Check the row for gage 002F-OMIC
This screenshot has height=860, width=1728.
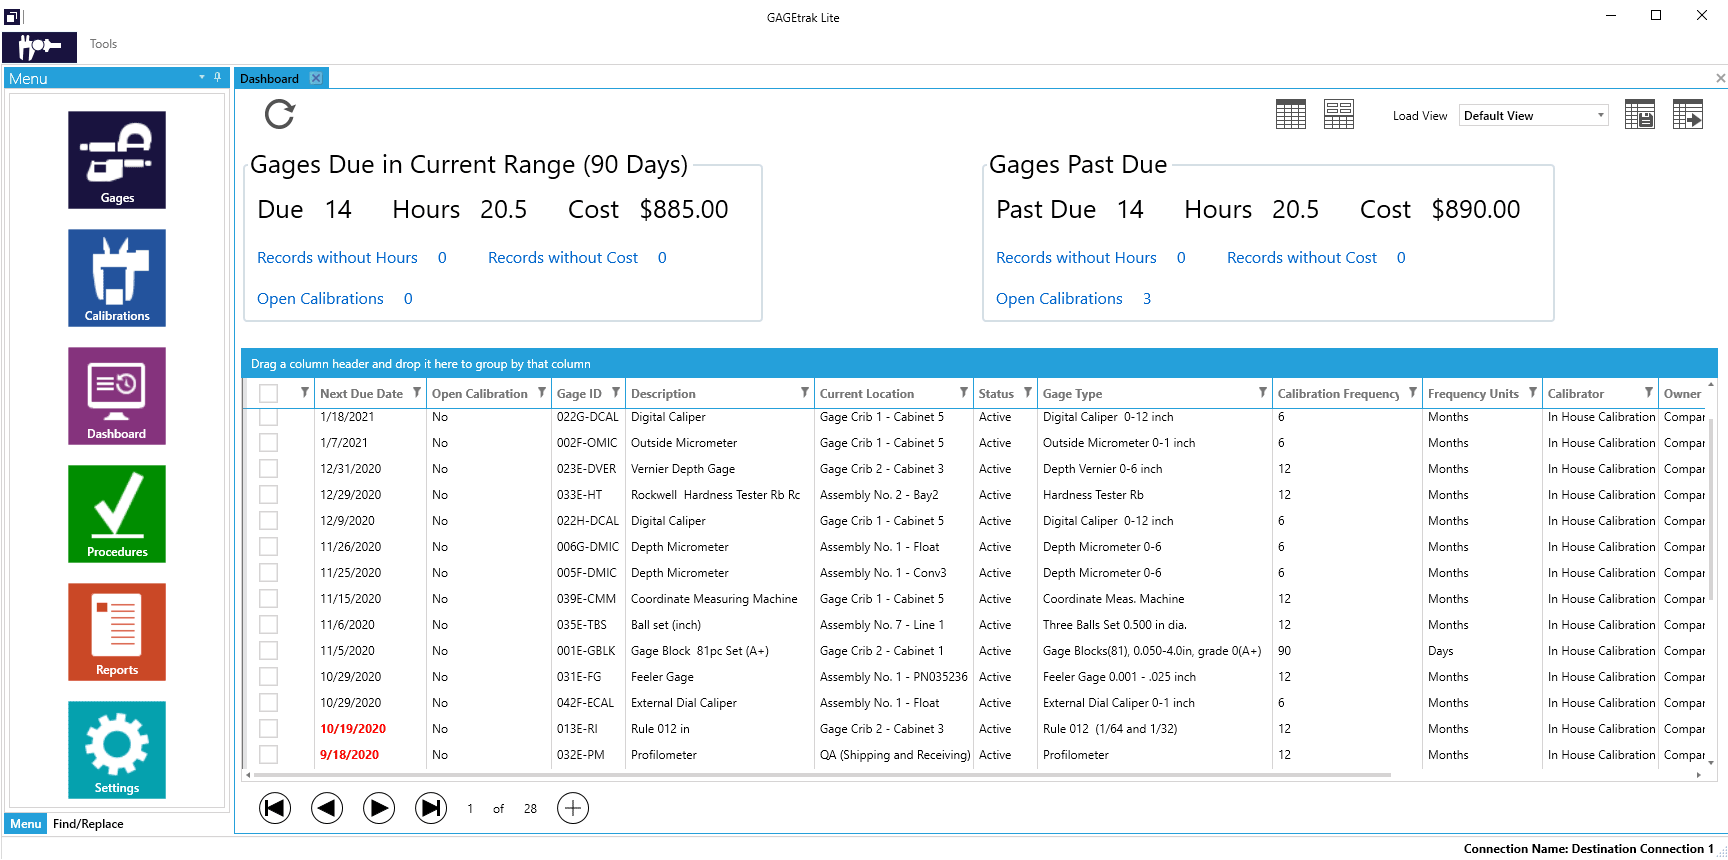pos(269,442)
